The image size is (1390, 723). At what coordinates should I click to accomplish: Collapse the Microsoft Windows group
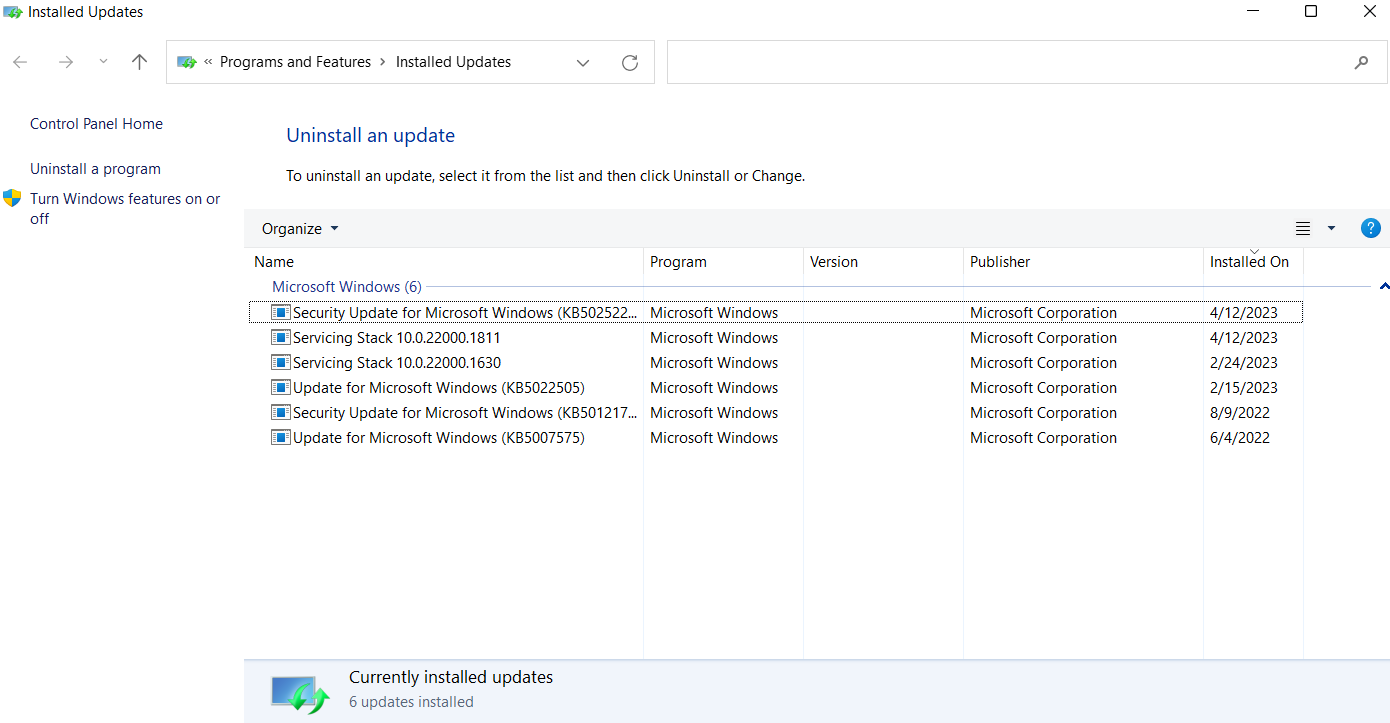point(1384,287)
